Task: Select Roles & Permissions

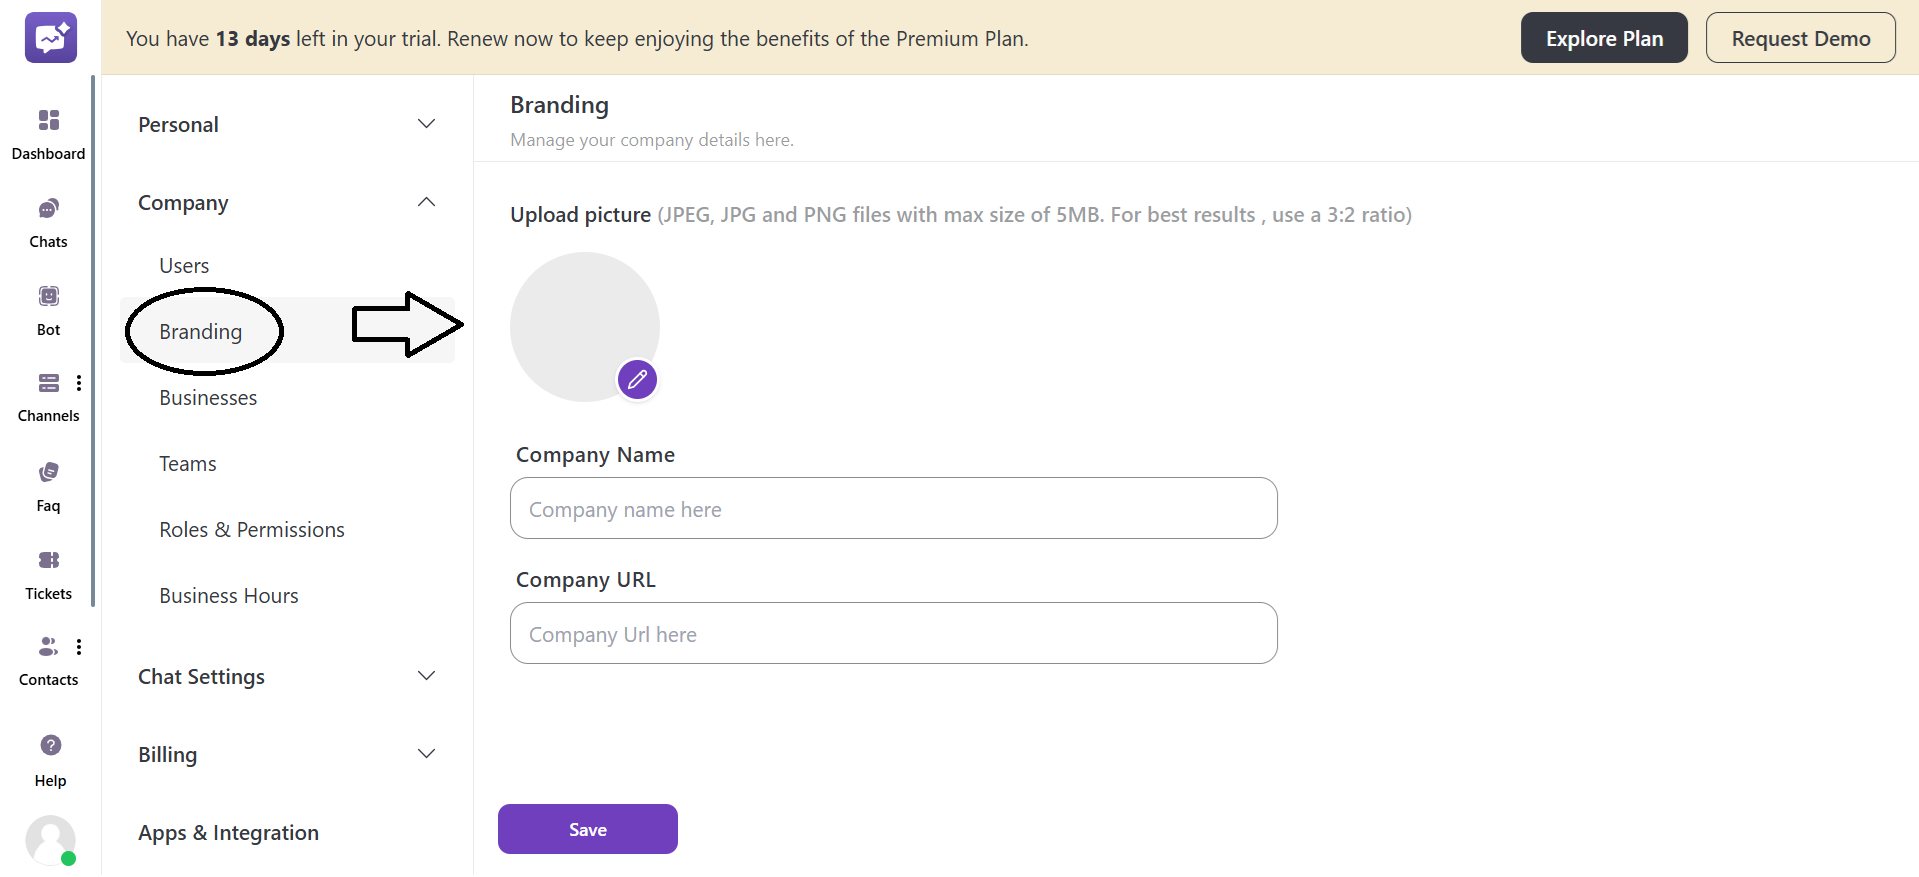Action: point(251,529)
